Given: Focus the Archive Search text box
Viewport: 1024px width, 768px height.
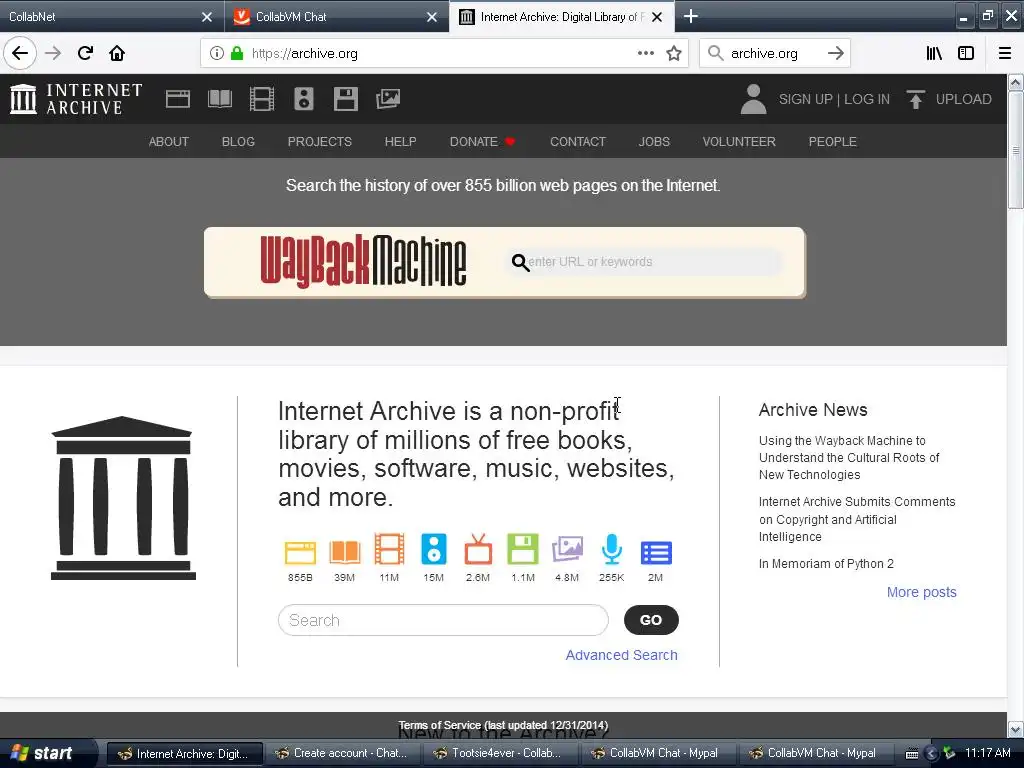Looking at the screenshot, I should 443,620.
